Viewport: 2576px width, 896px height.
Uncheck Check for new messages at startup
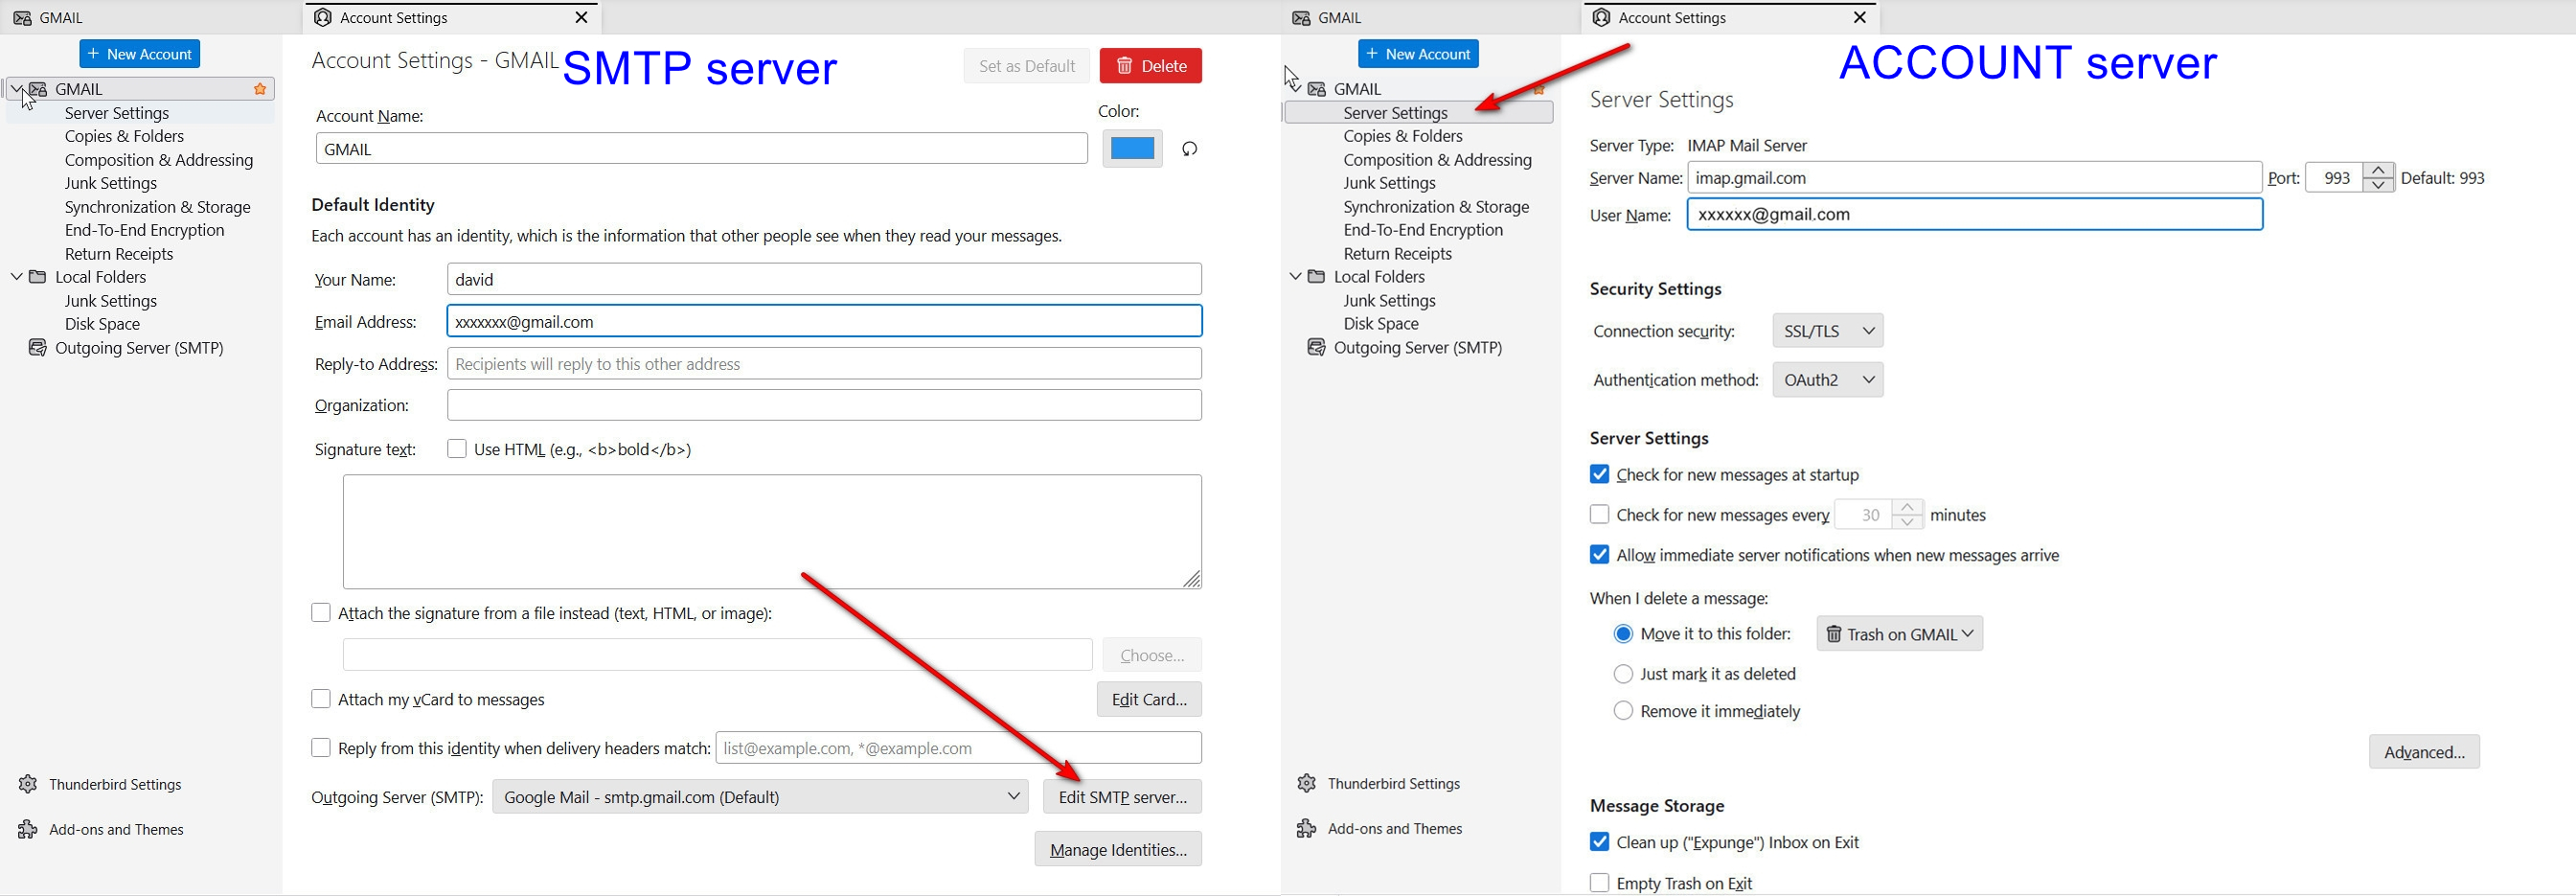[x=1599, y=474]
